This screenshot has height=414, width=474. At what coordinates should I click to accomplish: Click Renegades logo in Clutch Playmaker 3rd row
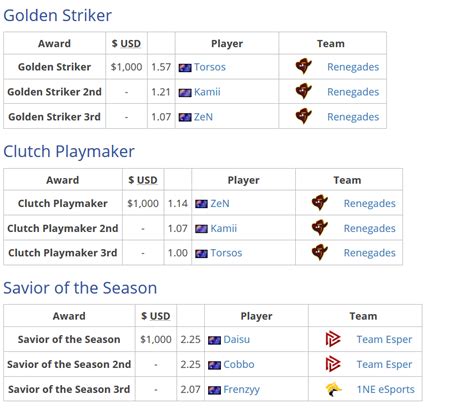[320, 252]
